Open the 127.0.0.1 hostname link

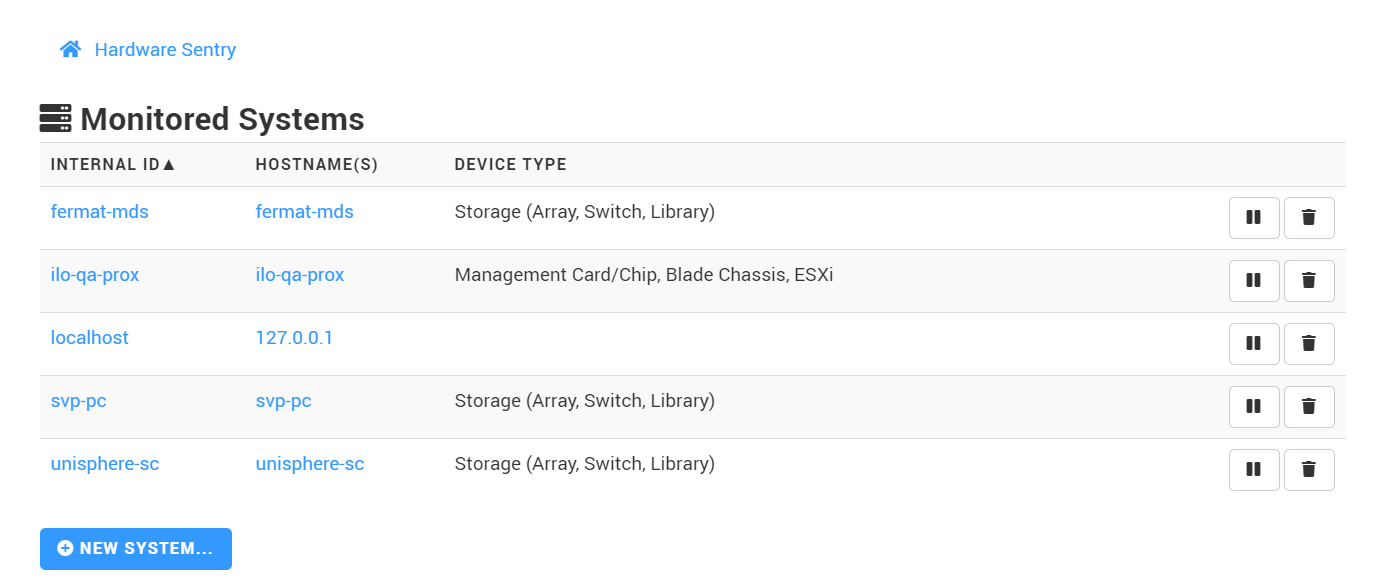294,337
